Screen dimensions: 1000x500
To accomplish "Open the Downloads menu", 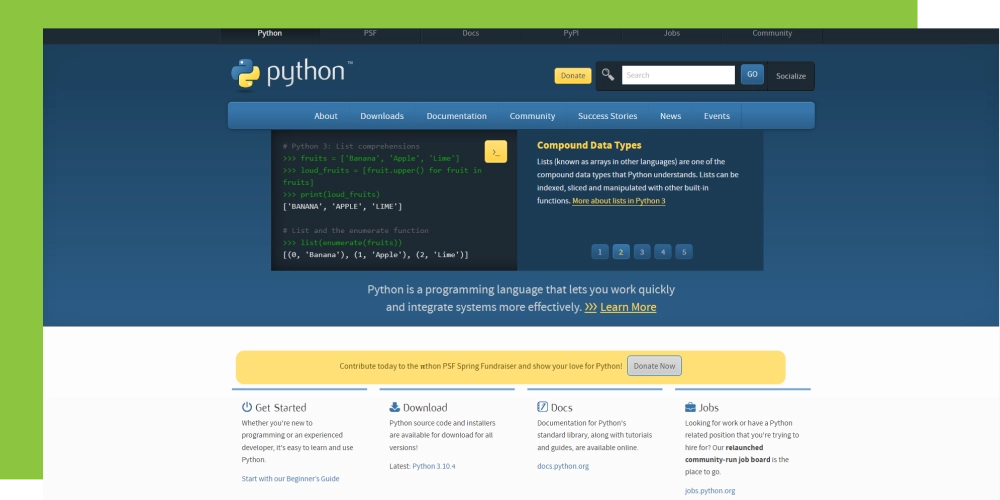I will pyautogui.click(x=382, y=116).
